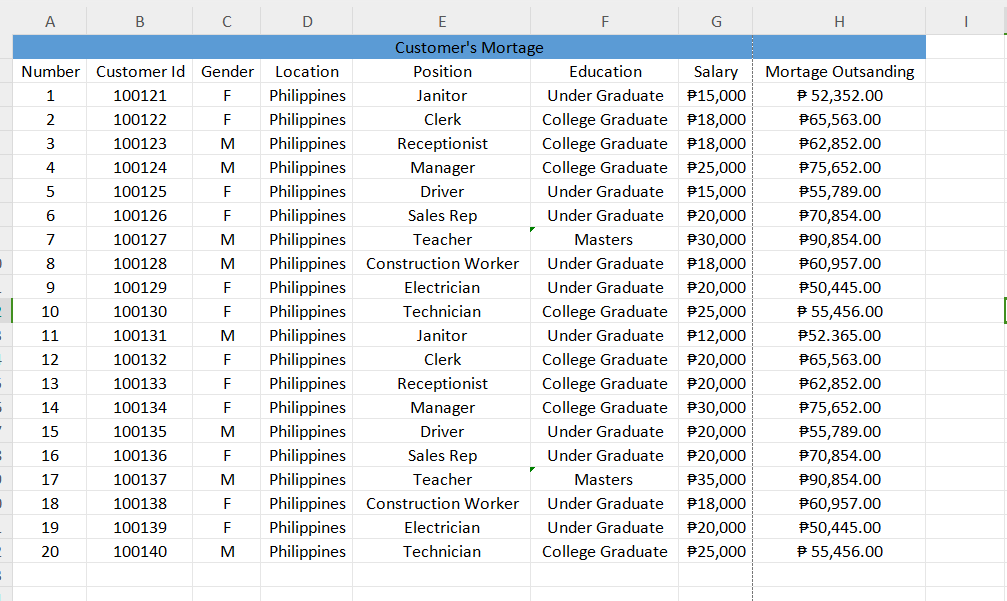Click gender F in row 12
Image resolution: width=1007 pixels, height=601 pixels.
coord(227,360)
